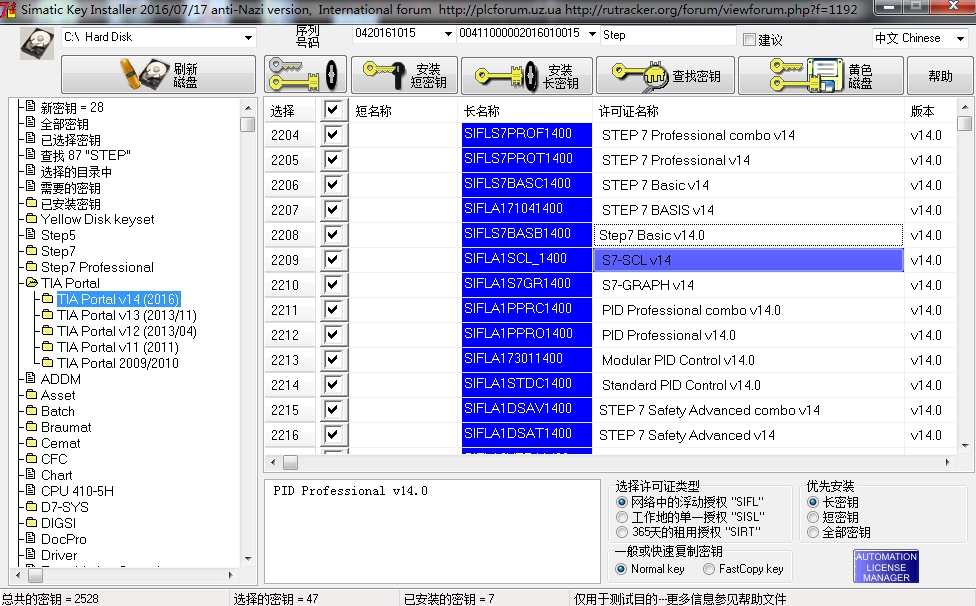This screenshot has height=606, width=976.
Task: Select the 查找 87 "STEP" tree item
Action: coord(86,156)
